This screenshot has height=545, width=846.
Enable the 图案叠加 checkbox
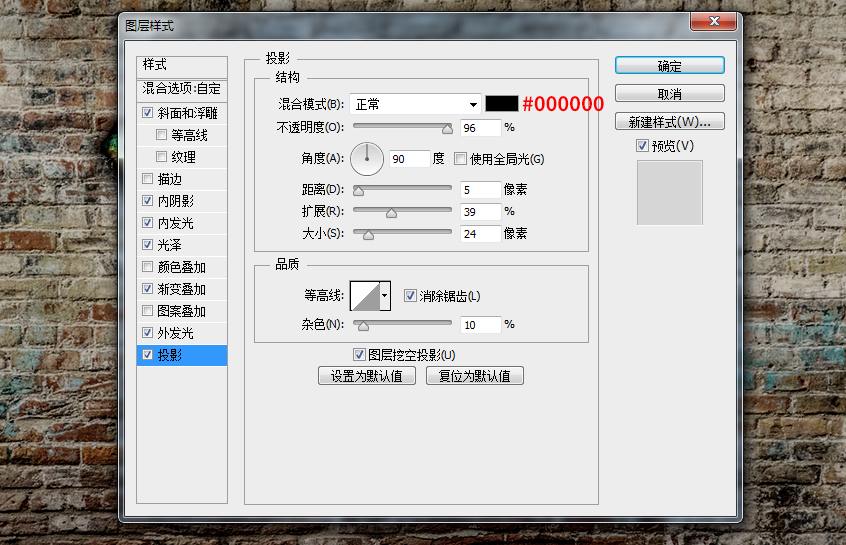coord(147,311)
